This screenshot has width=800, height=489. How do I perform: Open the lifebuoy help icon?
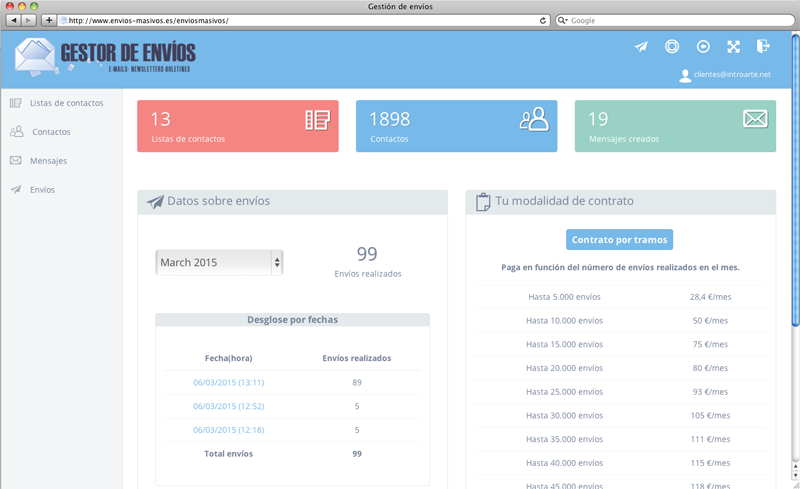(x=672, y=47)
